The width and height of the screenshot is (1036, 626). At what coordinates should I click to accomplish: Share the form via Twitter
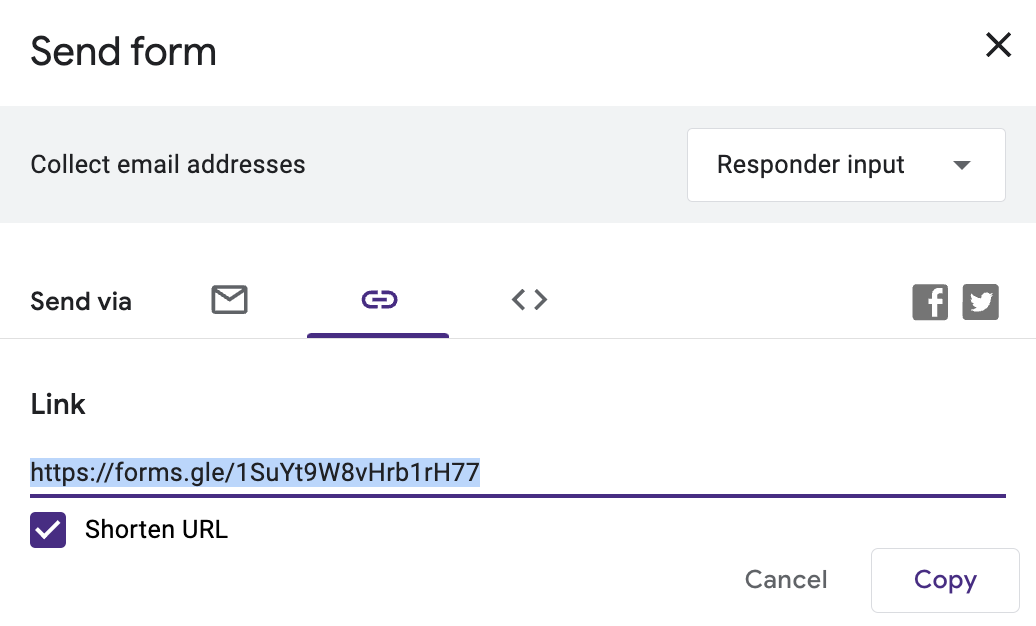click(981, 302)
